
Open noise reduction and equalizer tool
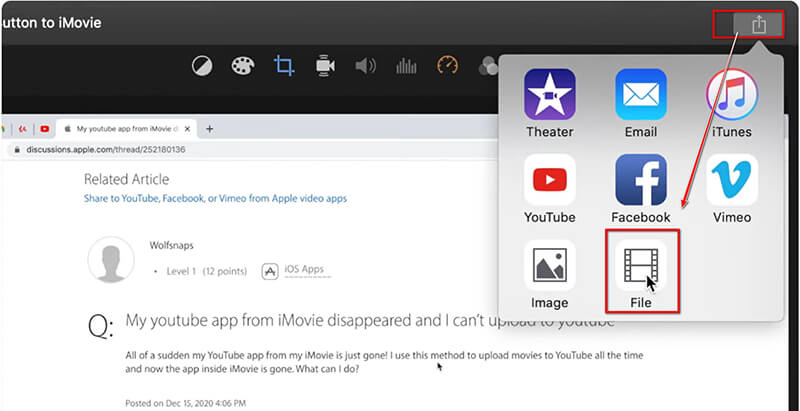pyautogui.click(x=406, y=66)
